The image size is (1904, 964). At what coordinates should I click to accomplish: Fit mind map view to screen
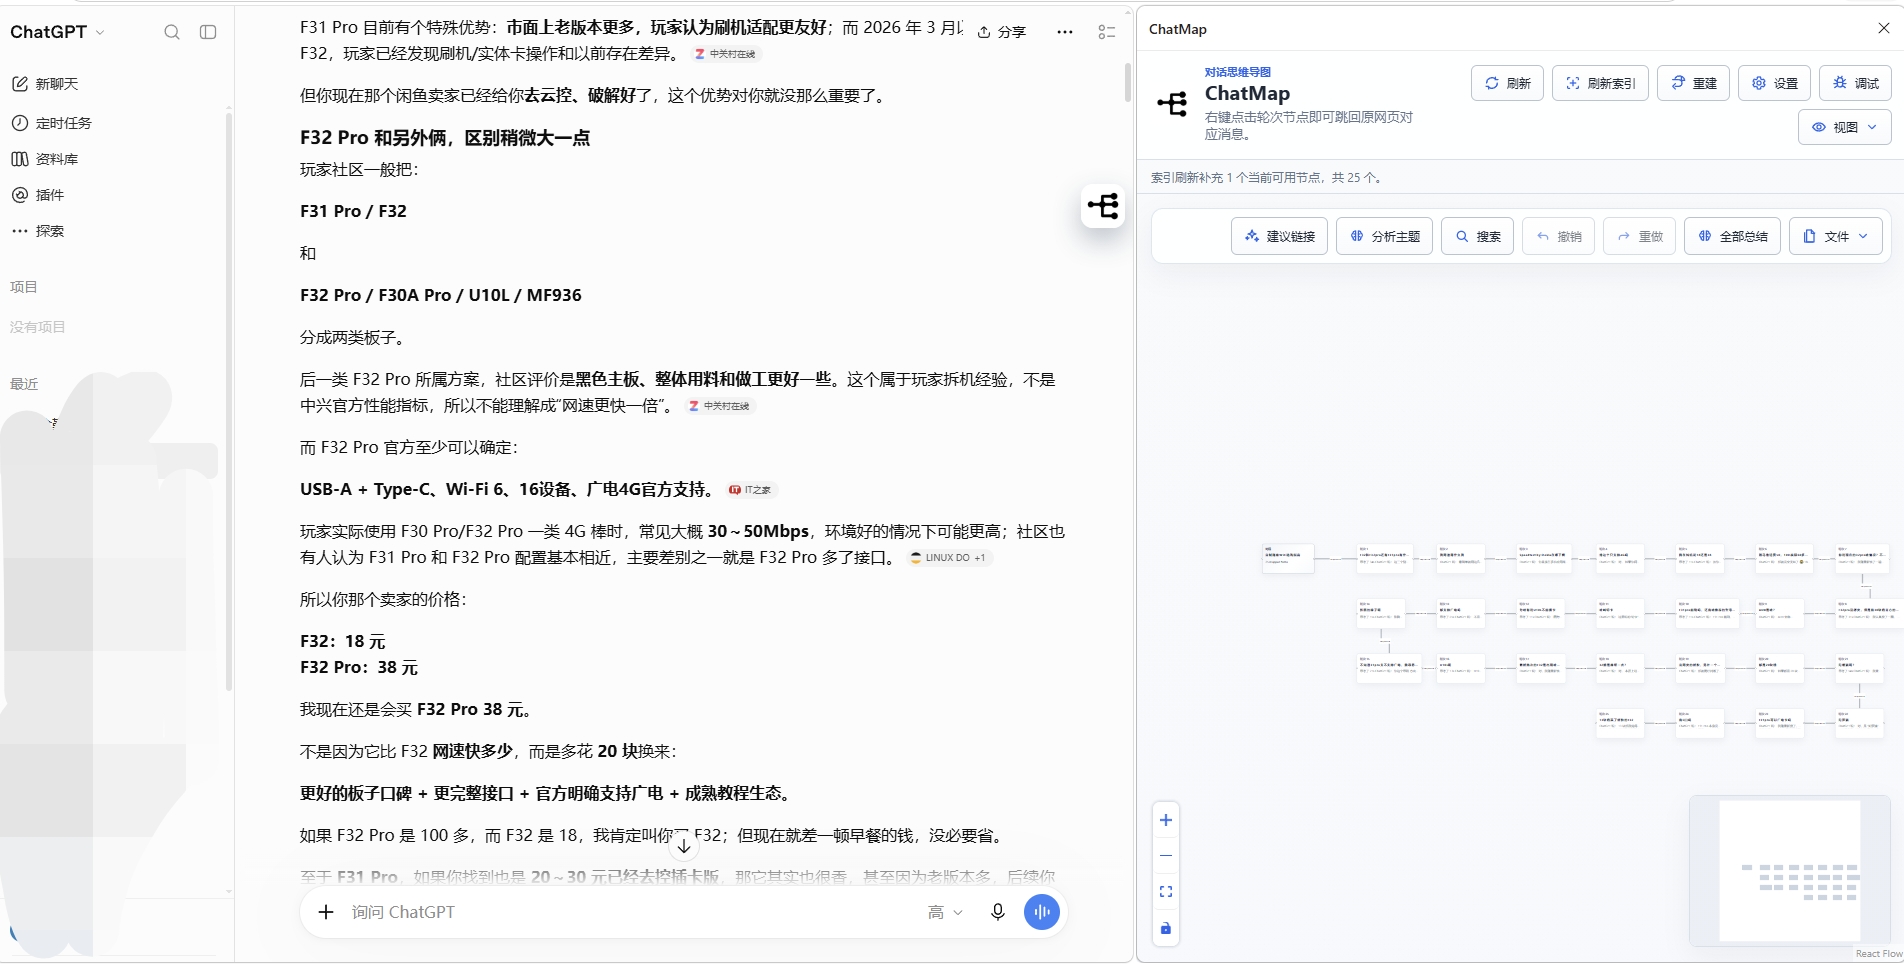[x=1166, y=892]
